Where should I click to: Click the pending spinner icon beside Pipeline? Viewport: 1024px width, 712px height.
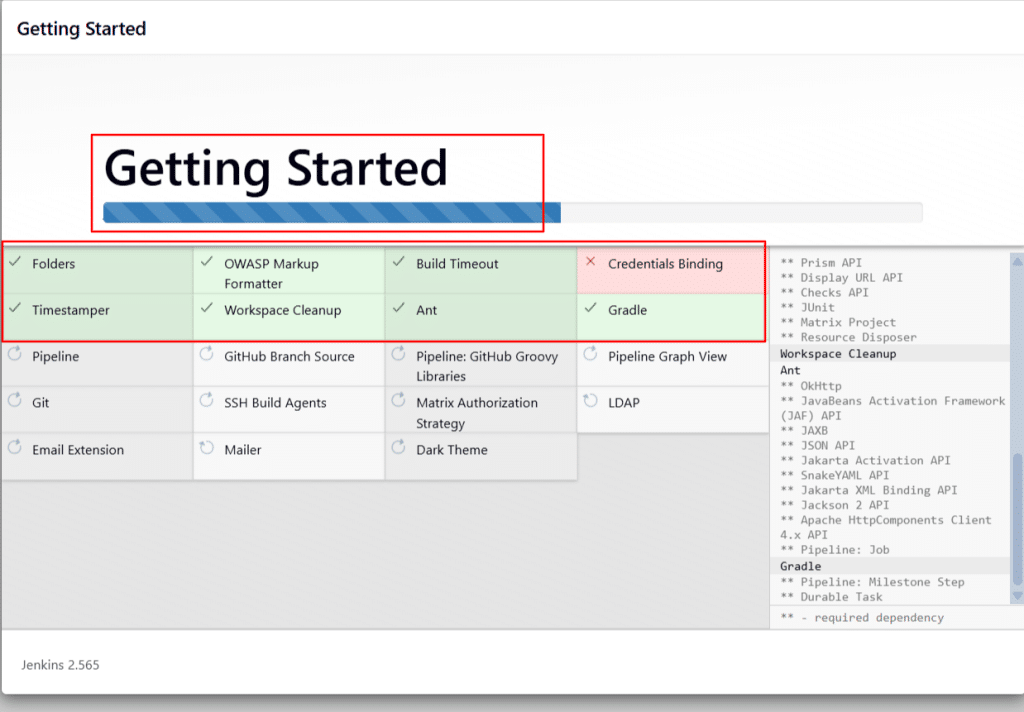pyautogui.click(x=15, y=354)
